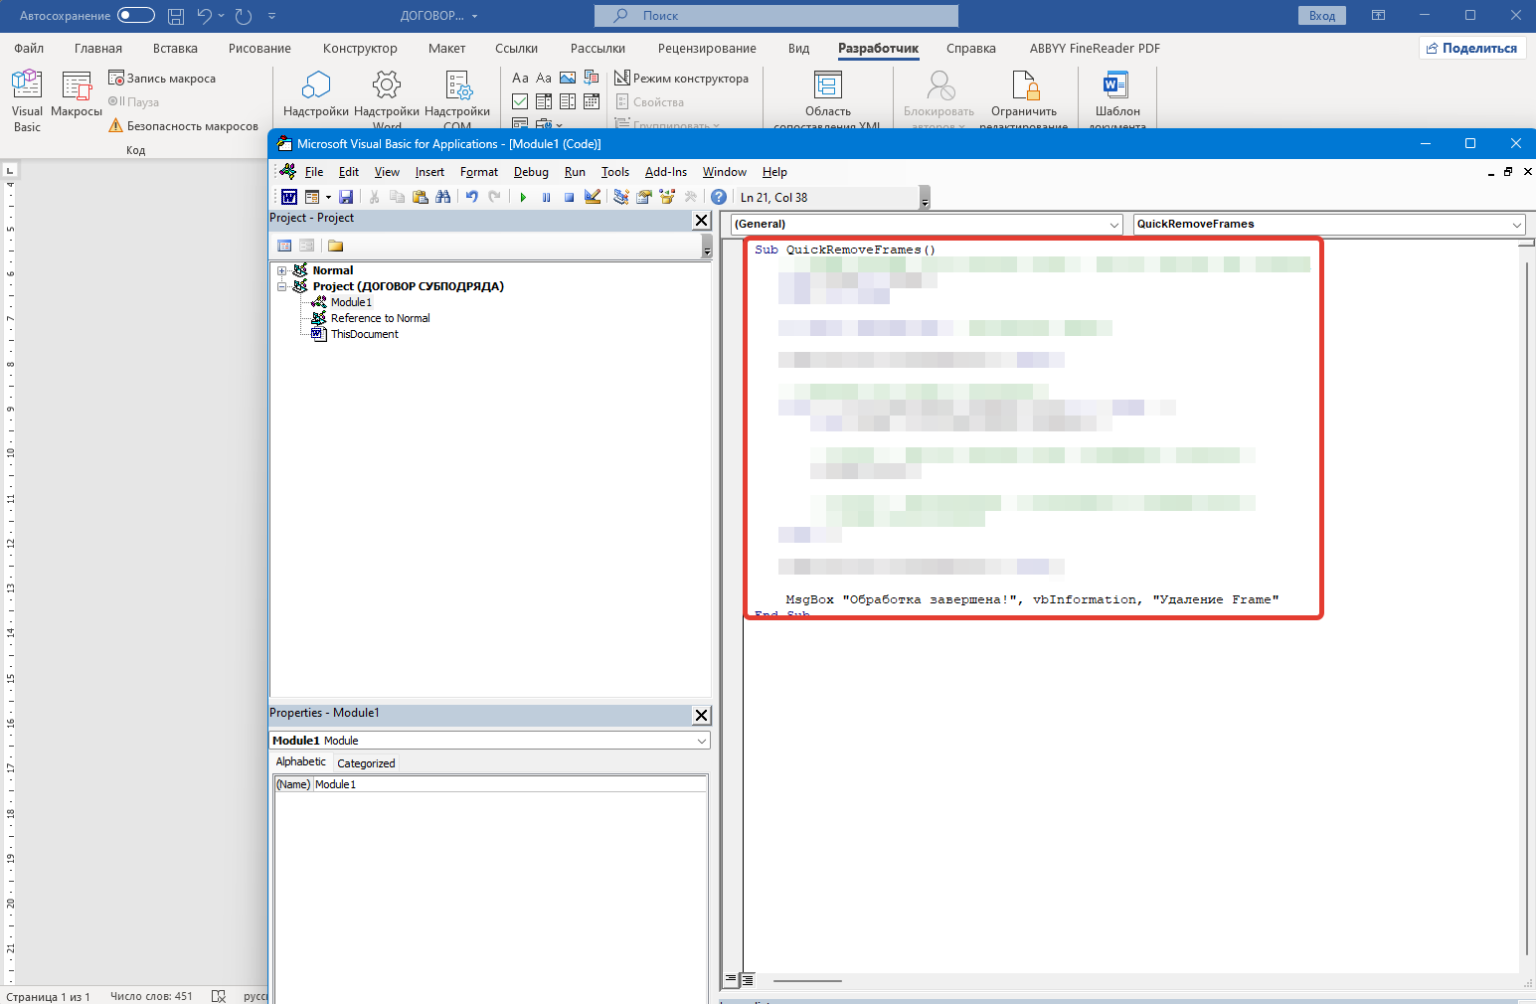
Task: Click the Run Sub green play icon
Action: [x=523, y=197]
